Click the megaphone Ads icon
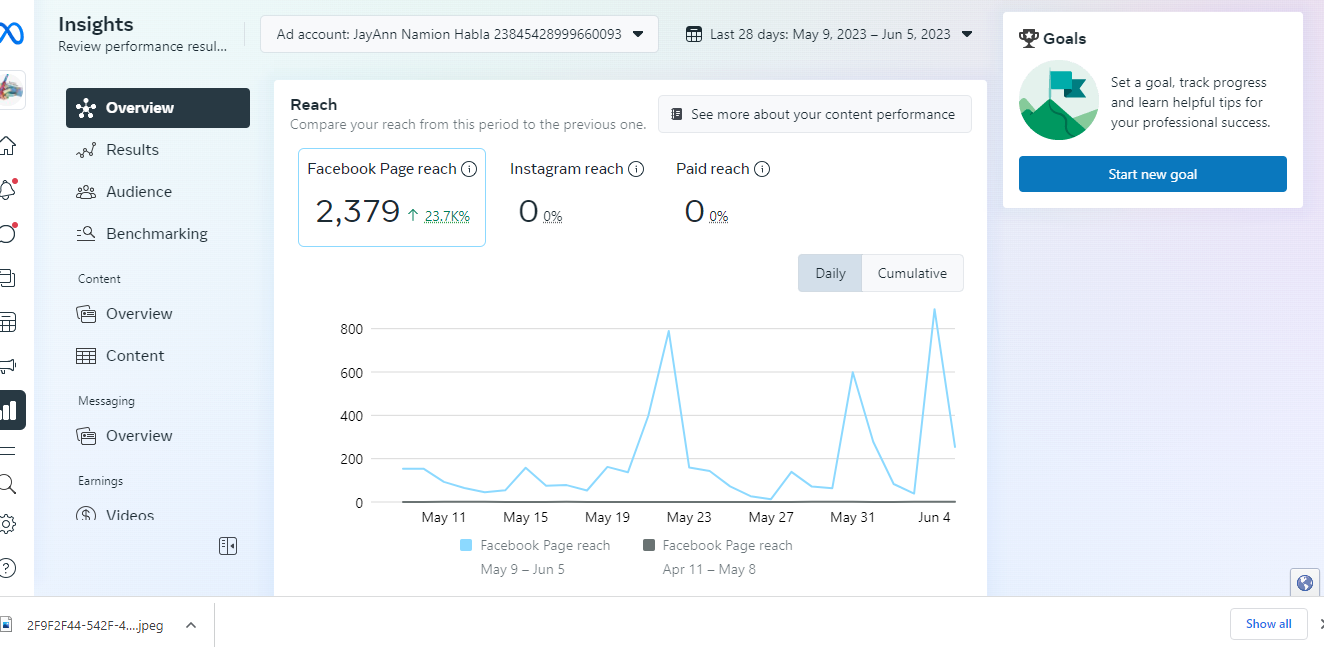Screen dimensions: 1324x648 coord(8,366)
